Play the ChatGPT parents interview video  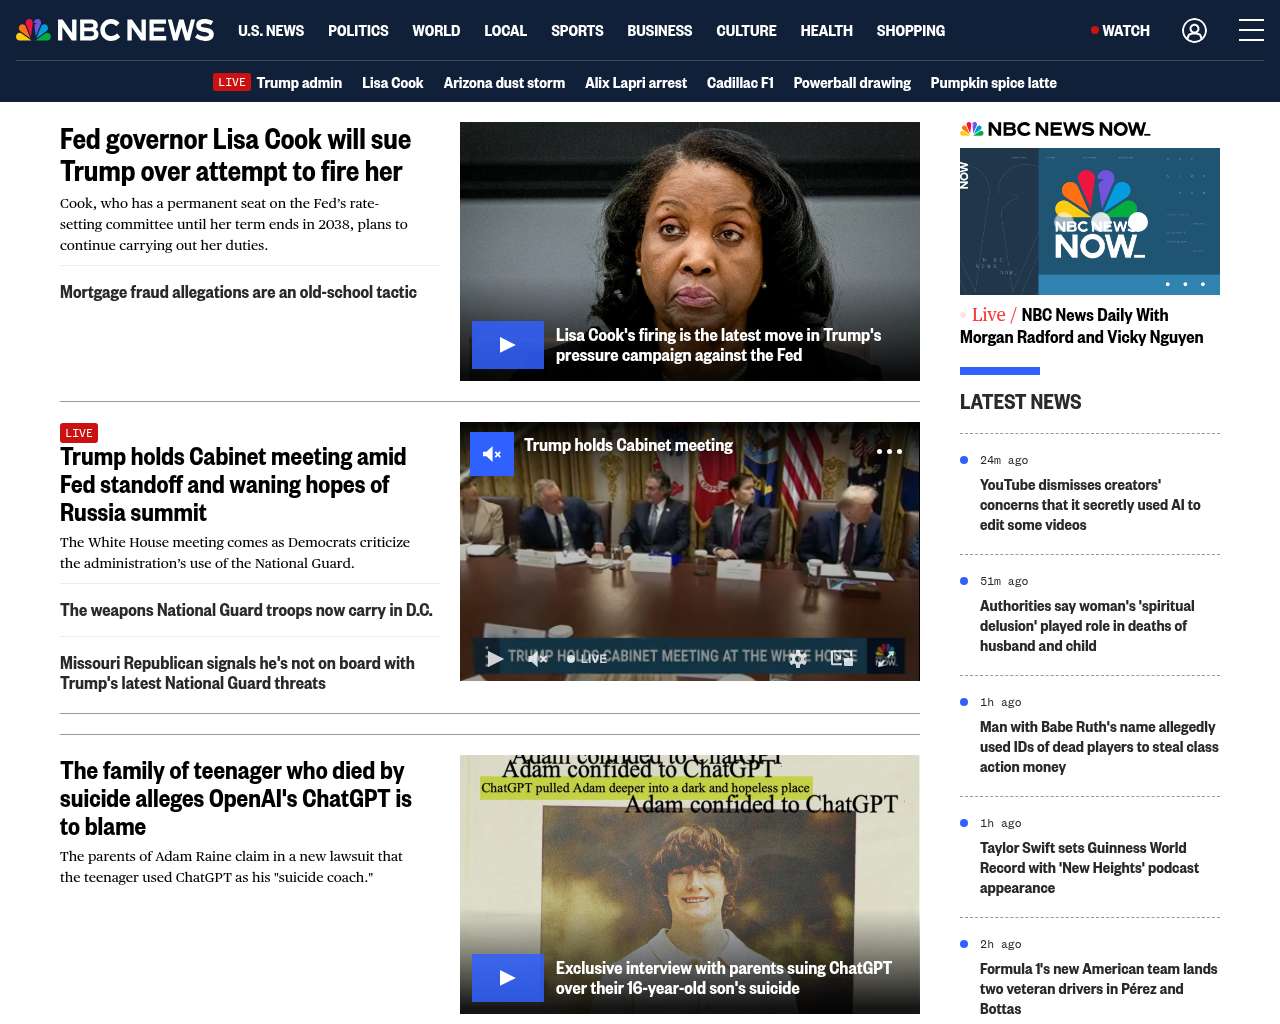pos(508,978)
